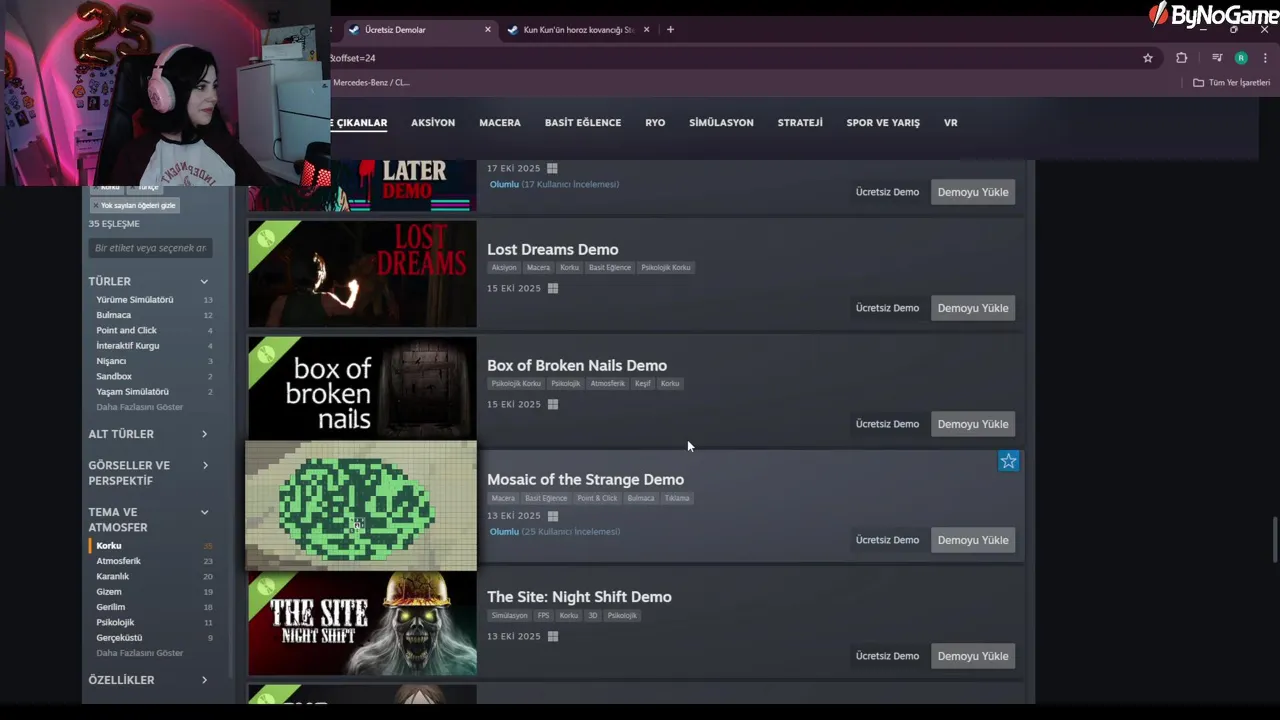The width and height of the screenshot is (1280, 720).
Task: Open the Chrome extensions puzzle icon
Action: tap(1181, 58)
